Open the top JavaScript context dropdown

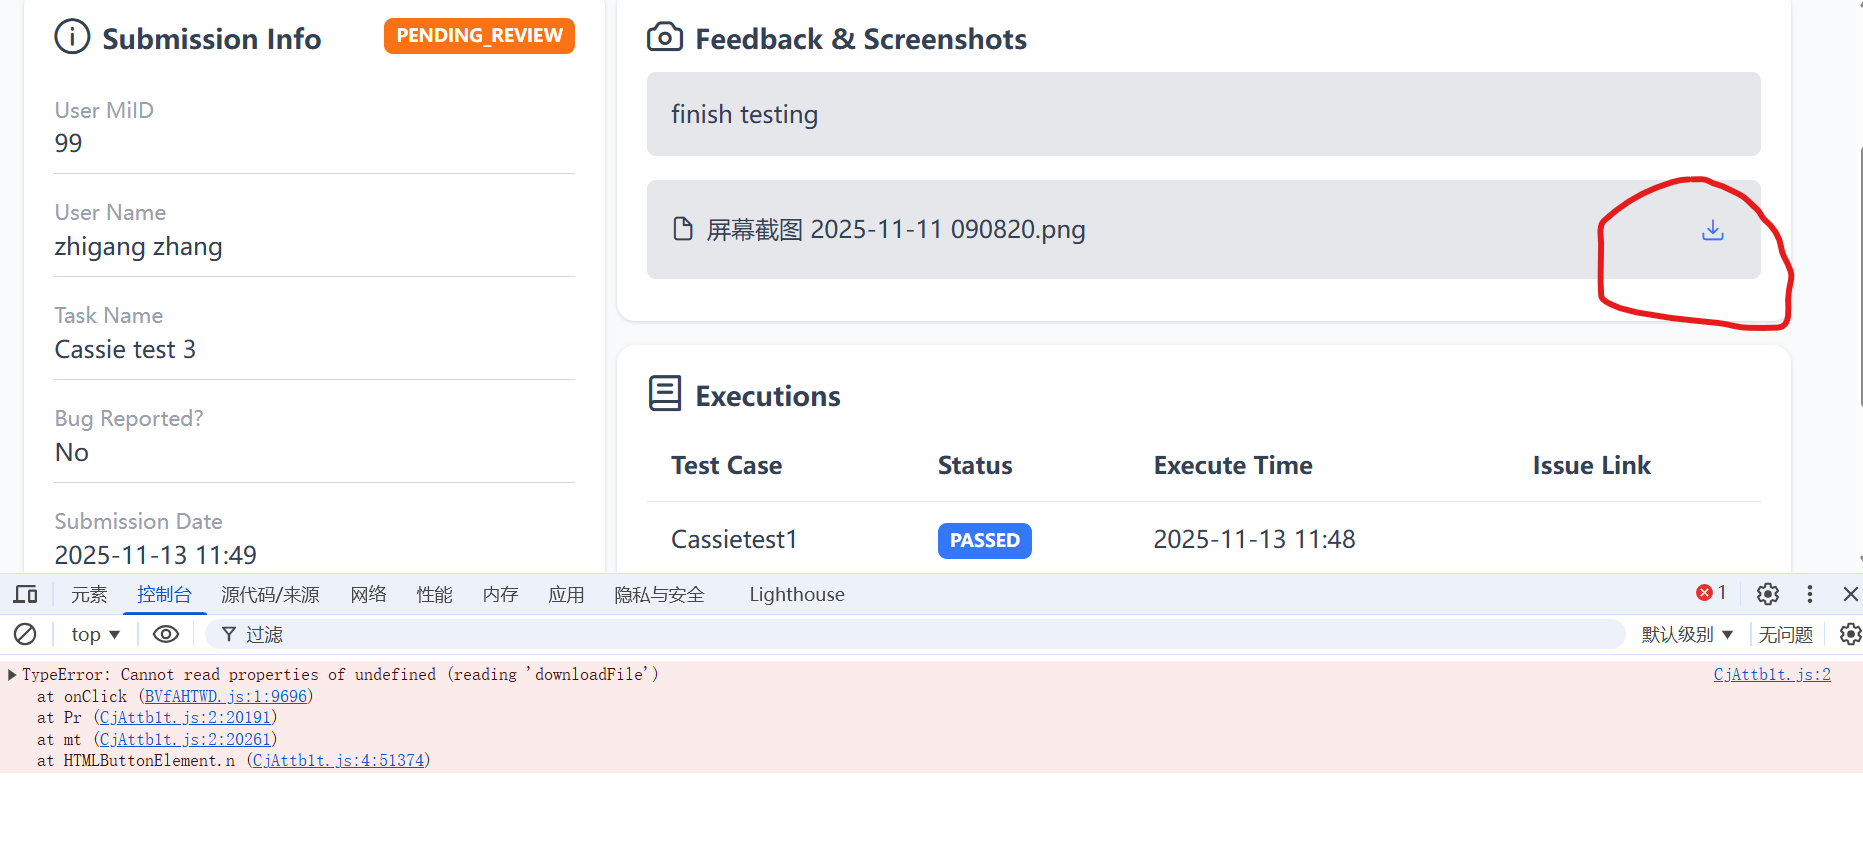click(95, 634)
